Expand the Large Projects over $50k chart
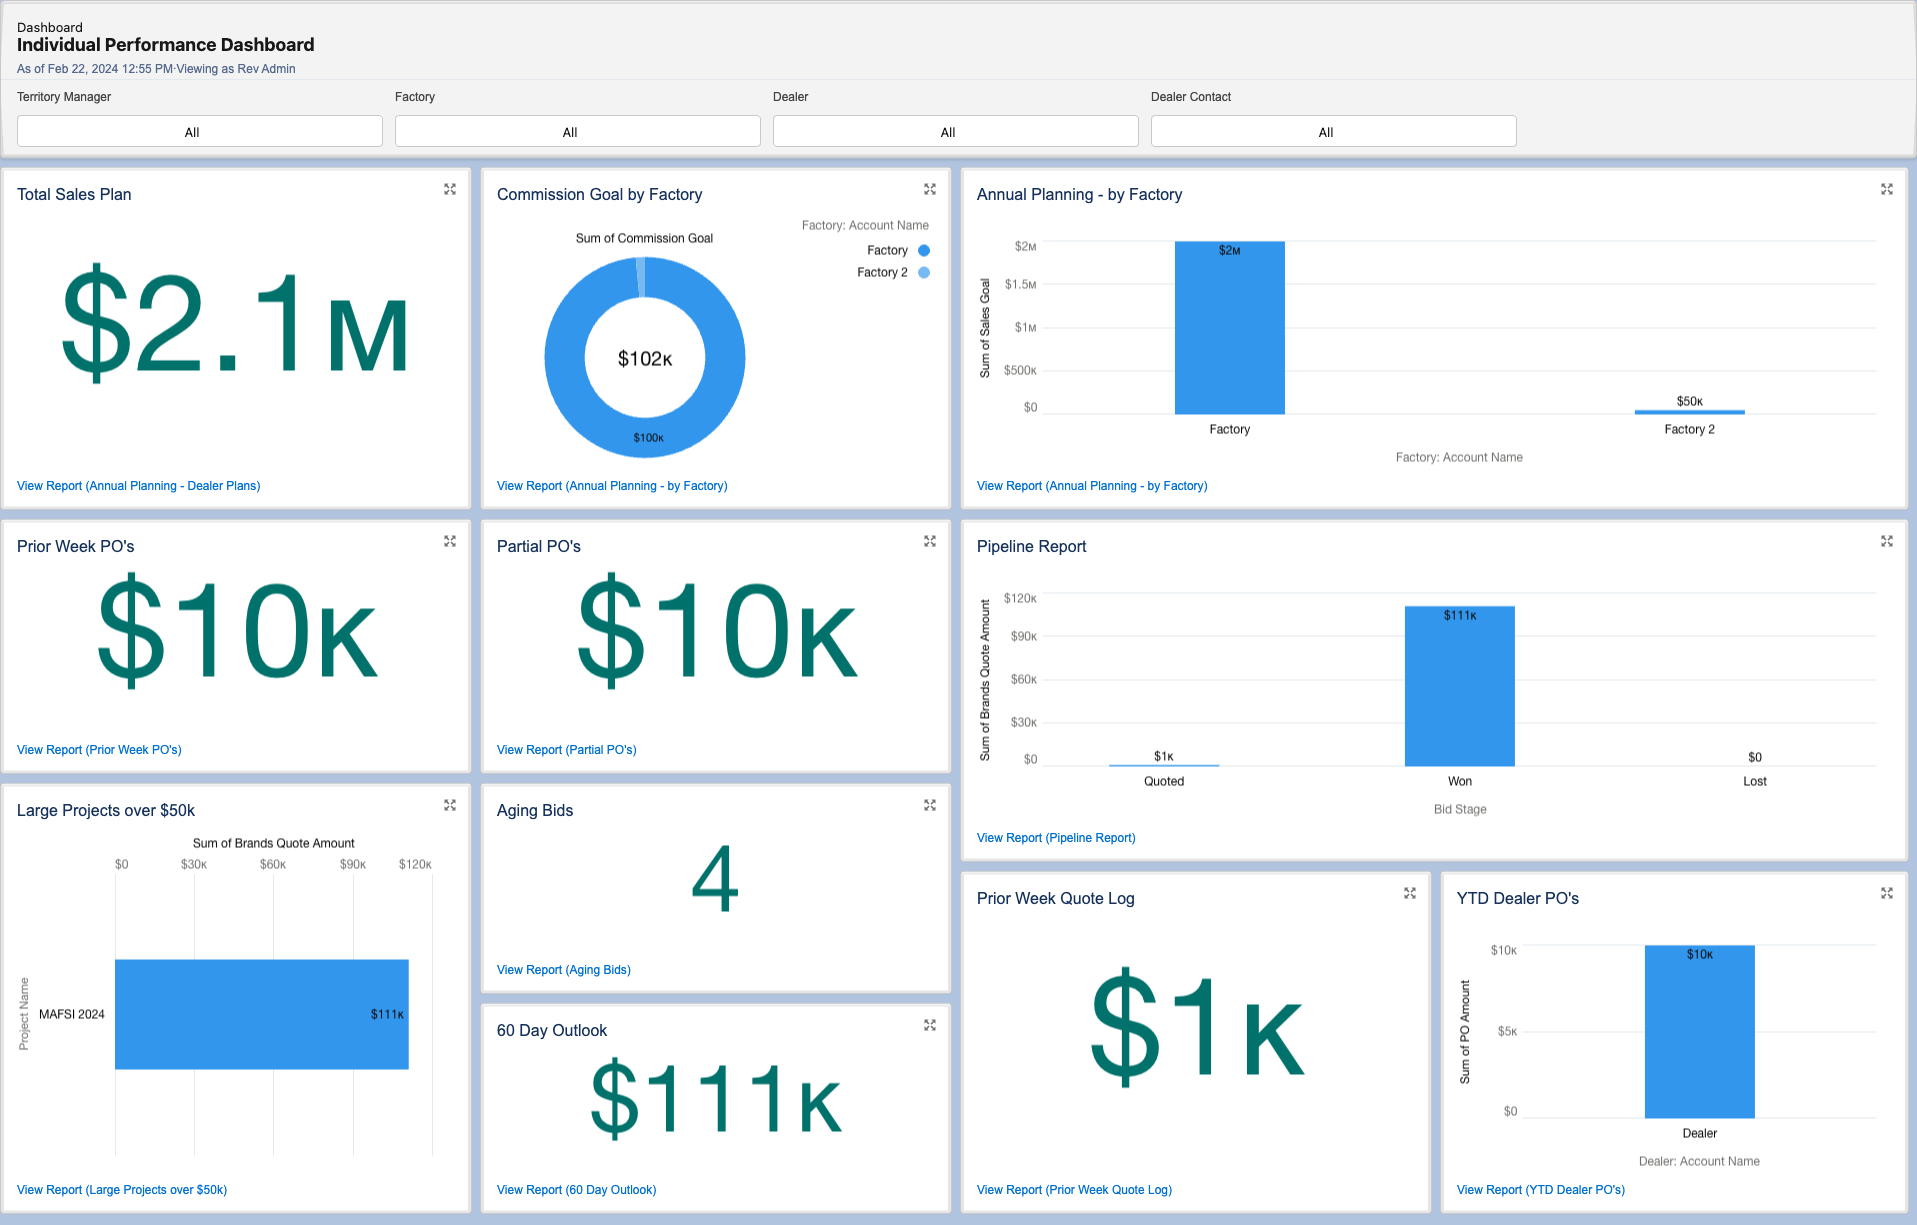 pyautogui.click(x=450, y=805)
